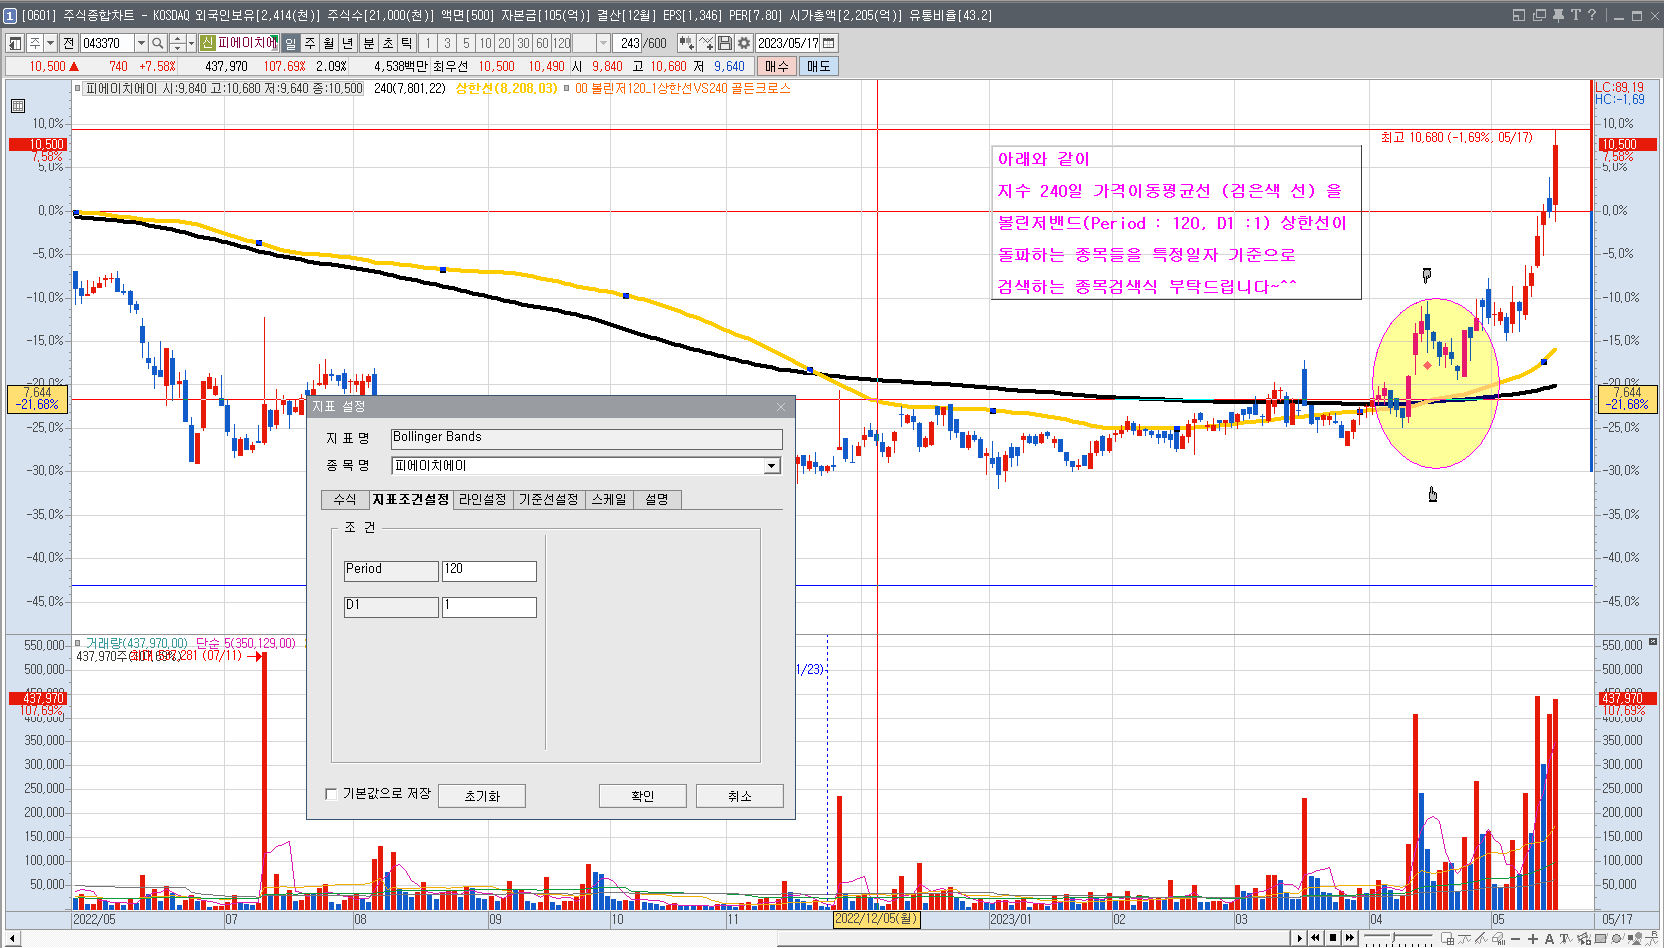Select the text annotation A tool
The height and width of the screenshot is (948, 1664).
click(1549, 939)
